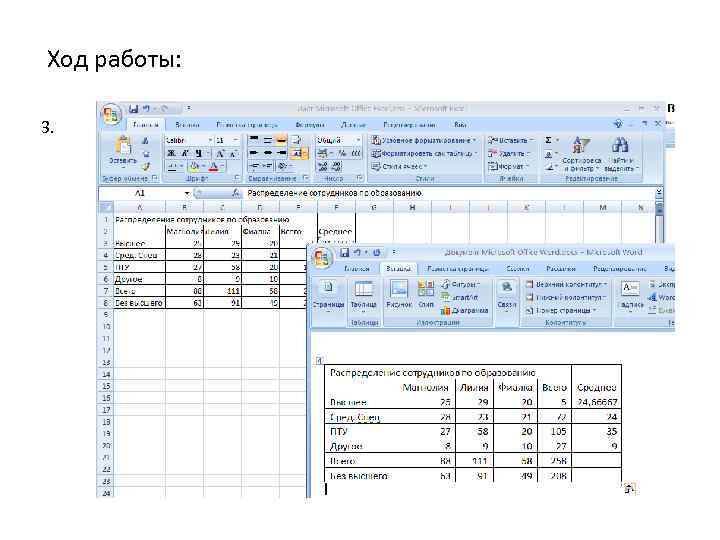This screenshot has width=720, height=540.
Task: Click Word Клип (Clip Art) button
Action: pyautogui.click(x=426, y=295)
